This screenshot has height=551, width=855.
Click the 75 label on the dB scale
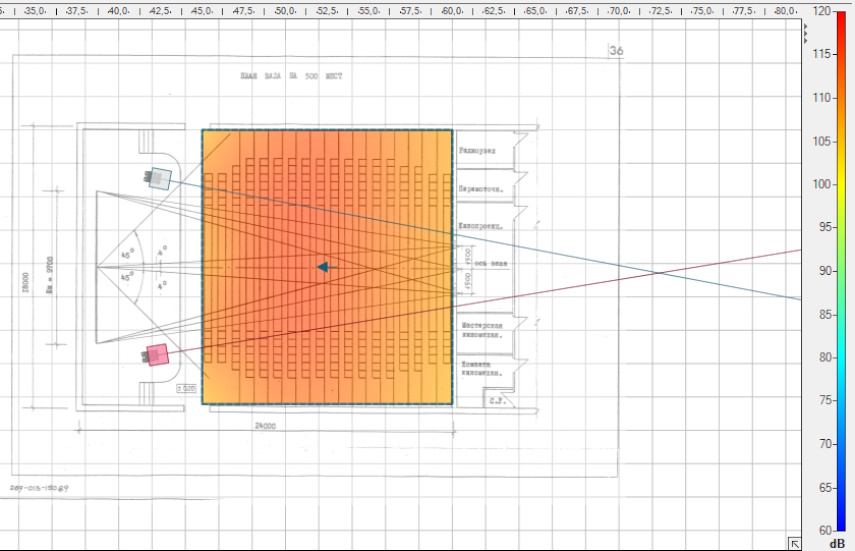click(825, 400)
